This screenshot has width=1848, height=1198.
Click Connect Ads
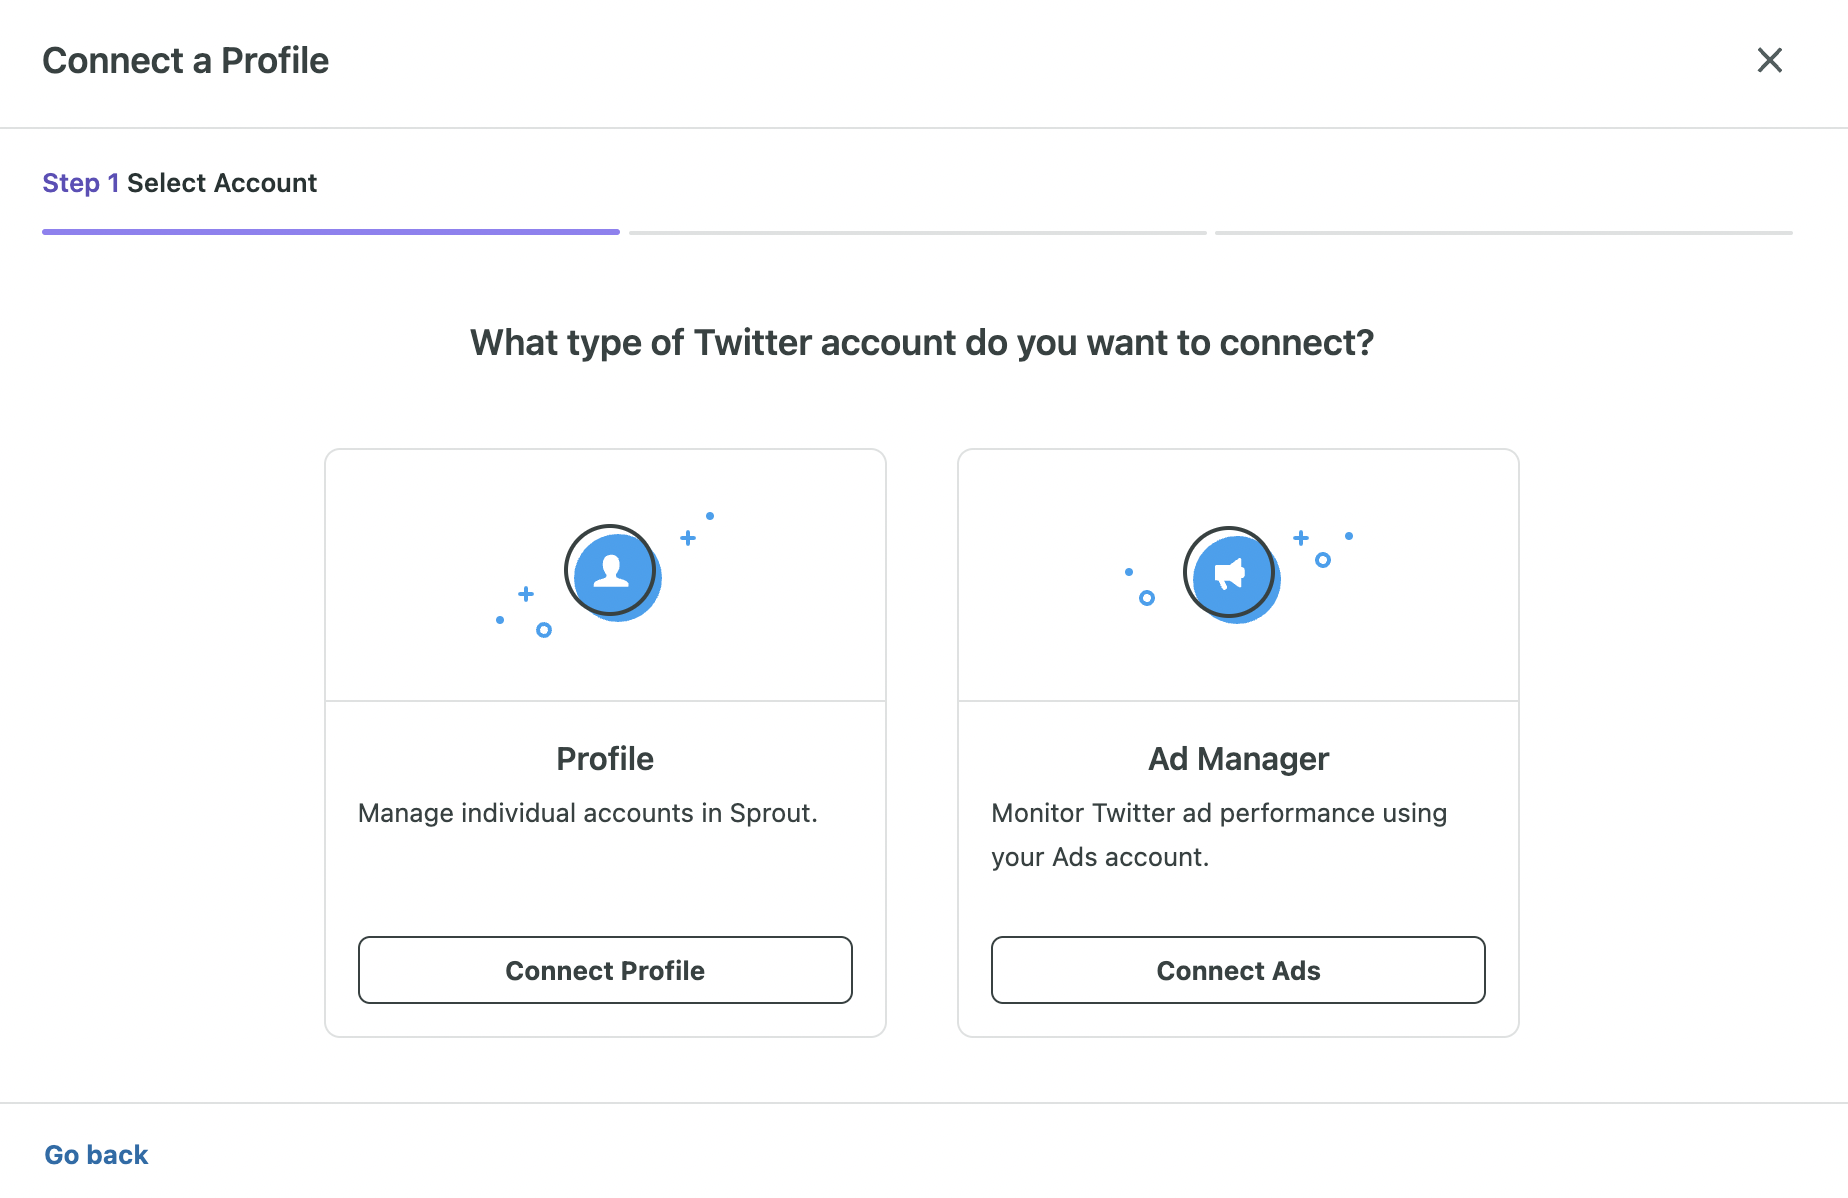[x=1238, y=970]
